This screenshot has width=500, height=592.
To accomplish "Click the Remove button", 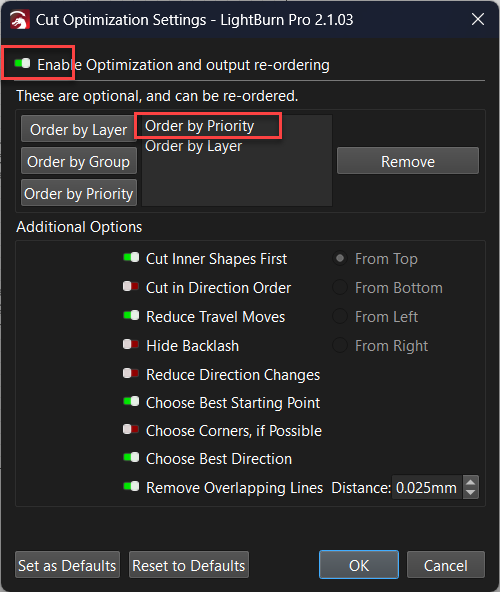I will pyautogui.click(x=408, y=161).
